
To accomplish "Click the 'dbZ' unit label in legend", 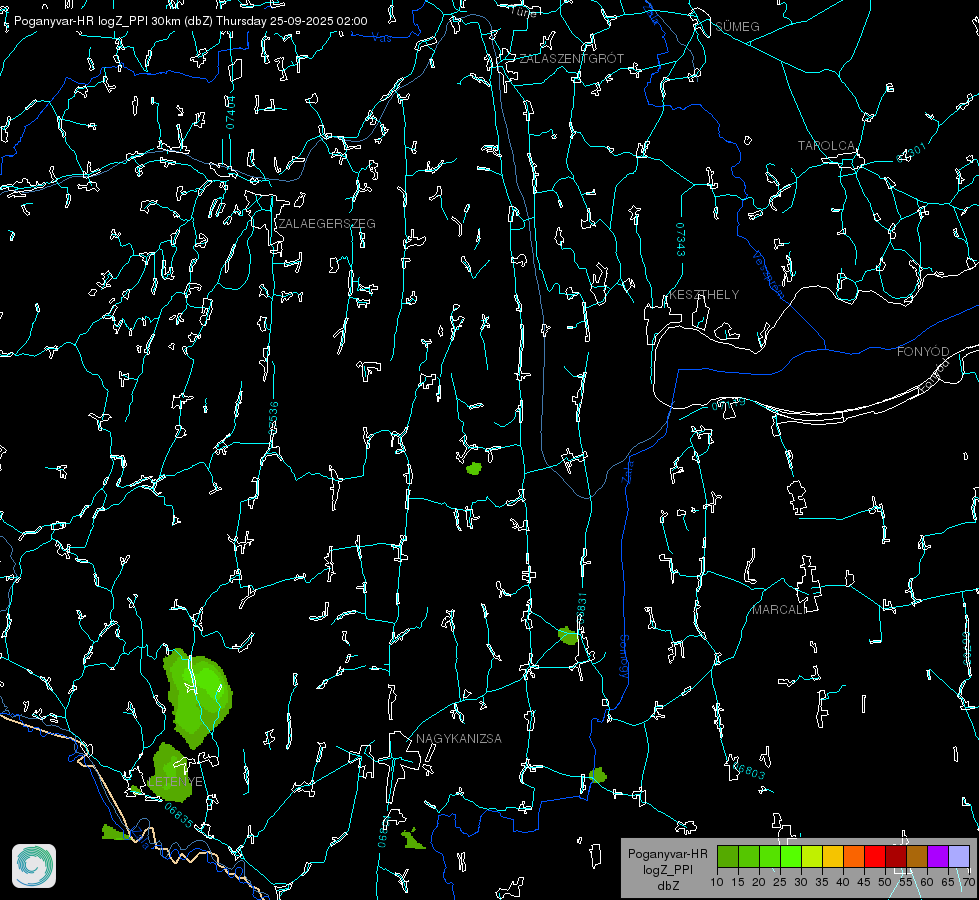I will pyautogui.click(x=668, y=886).
